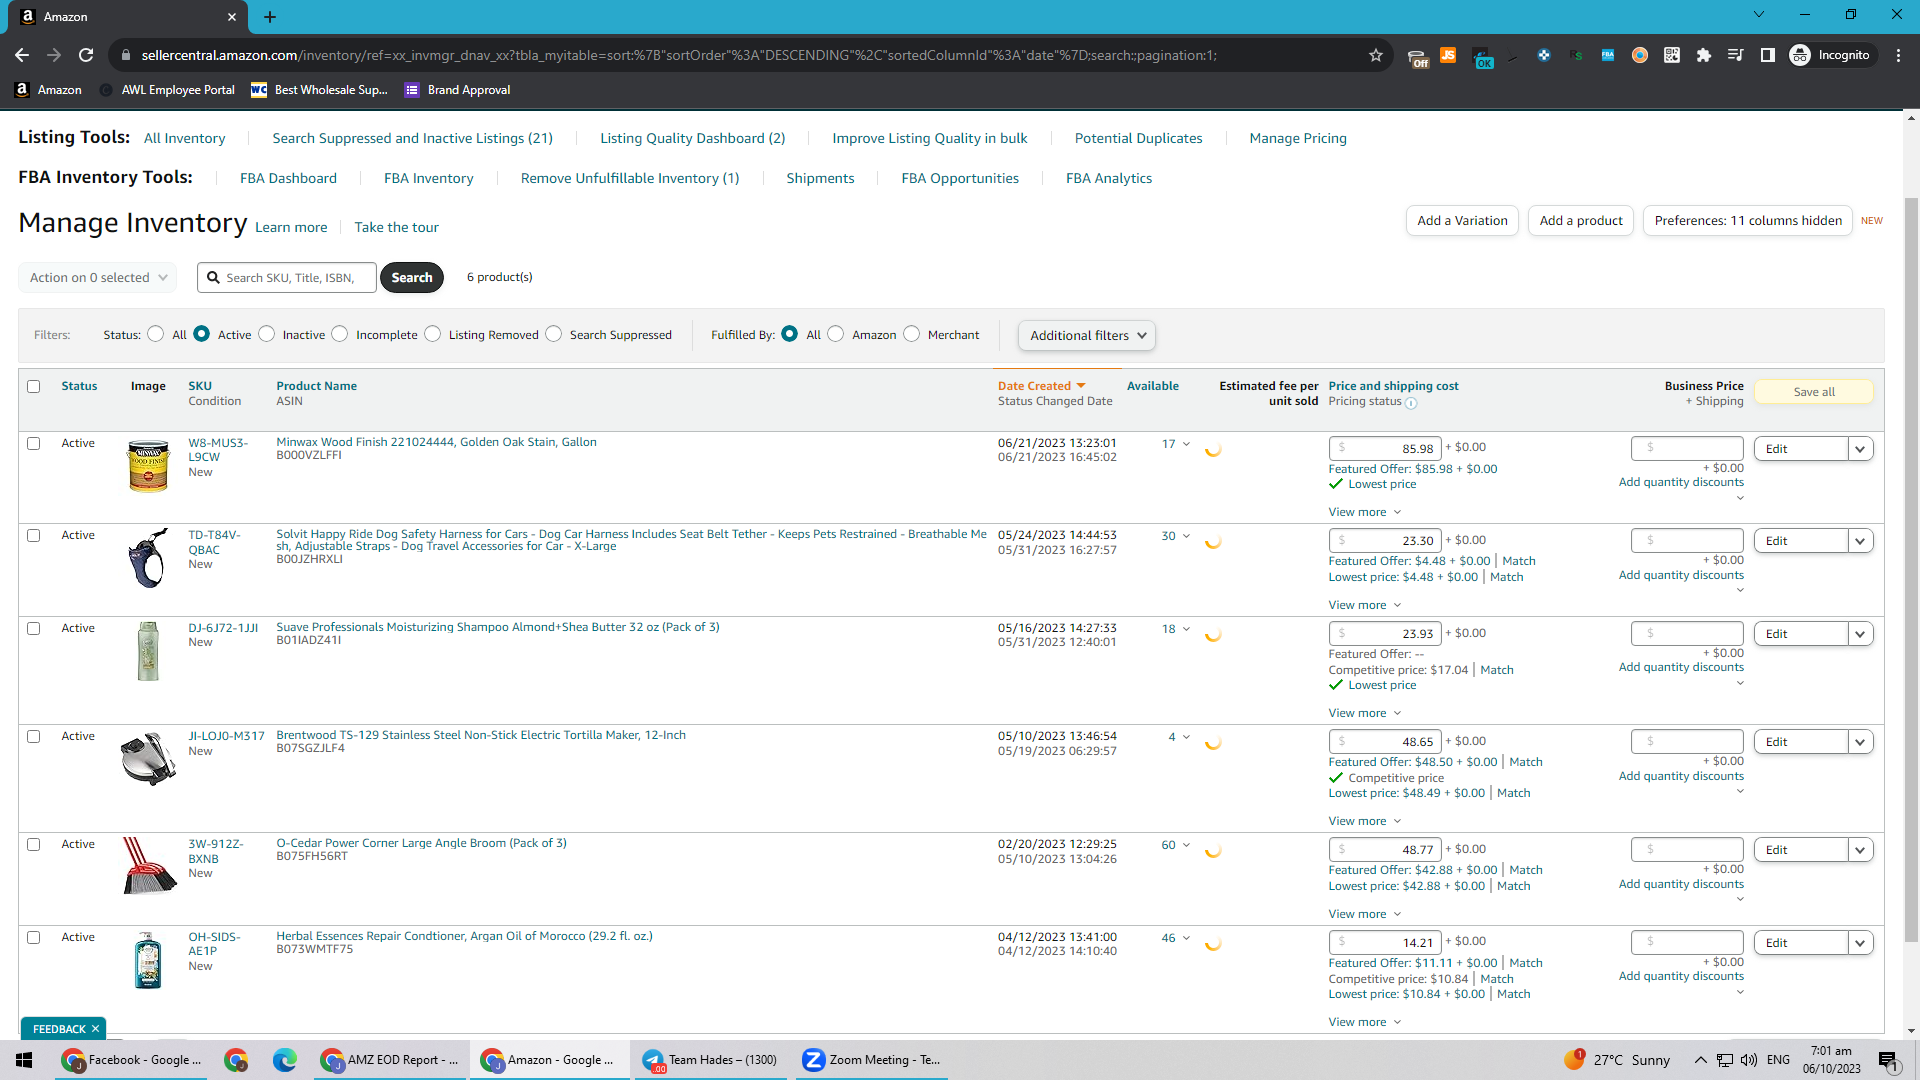The image size is (1920, 1080).
Task: Click the O-Cedar broom product image
Action: tap(148, 866)
